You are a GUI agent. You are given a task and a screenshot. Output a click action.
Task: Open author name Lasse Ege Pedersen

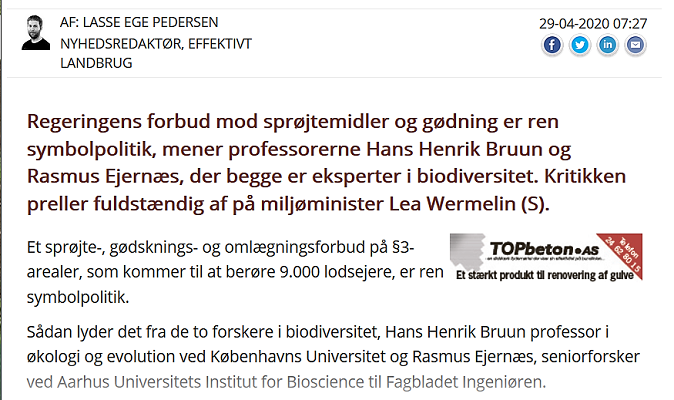tap(150, 22)
